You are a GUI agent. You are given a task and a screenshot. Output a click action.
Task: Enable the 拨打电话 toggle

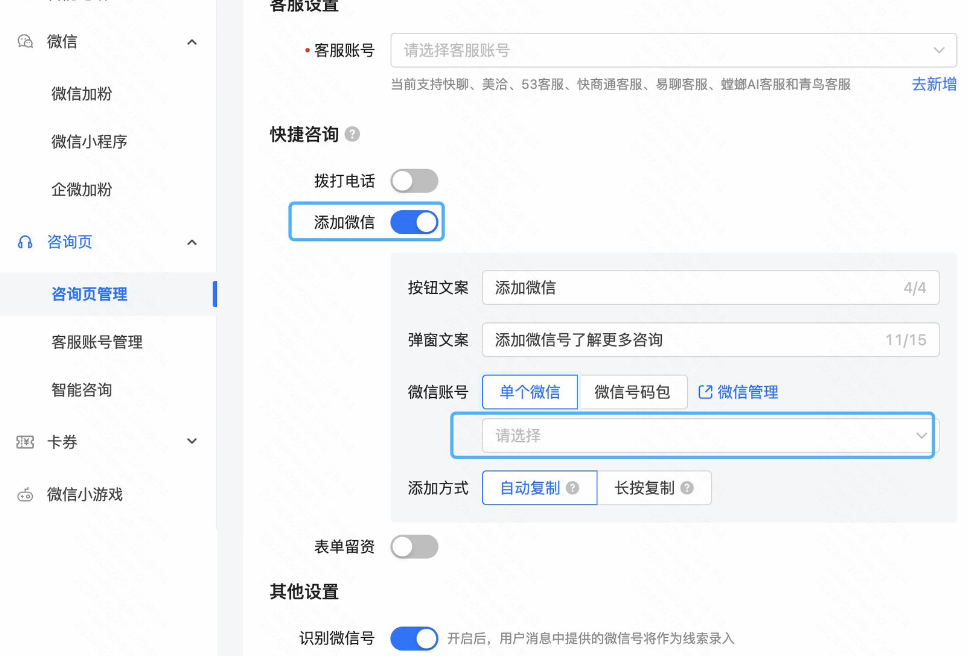(414, 180)
